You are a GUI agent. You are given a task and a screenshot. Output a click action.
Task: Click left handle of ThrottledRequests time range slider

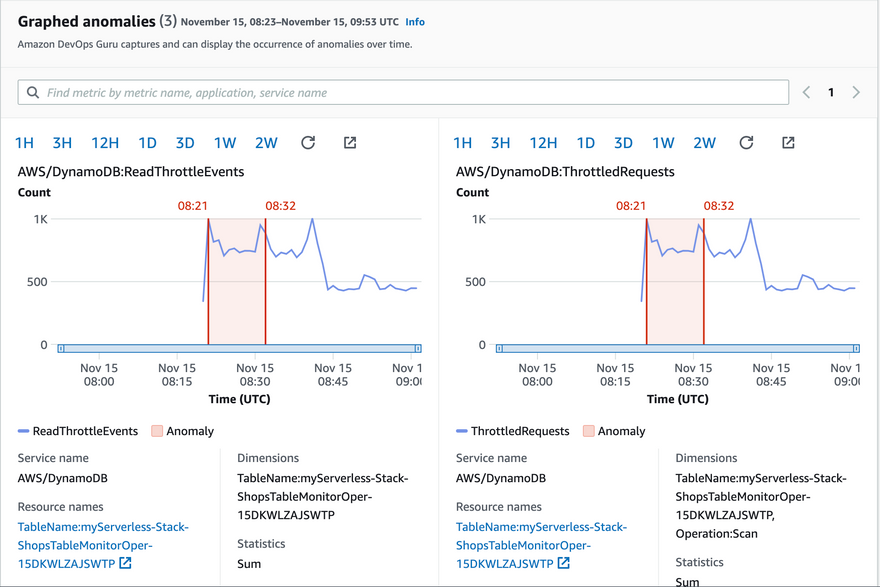click(x=499, y=348)
